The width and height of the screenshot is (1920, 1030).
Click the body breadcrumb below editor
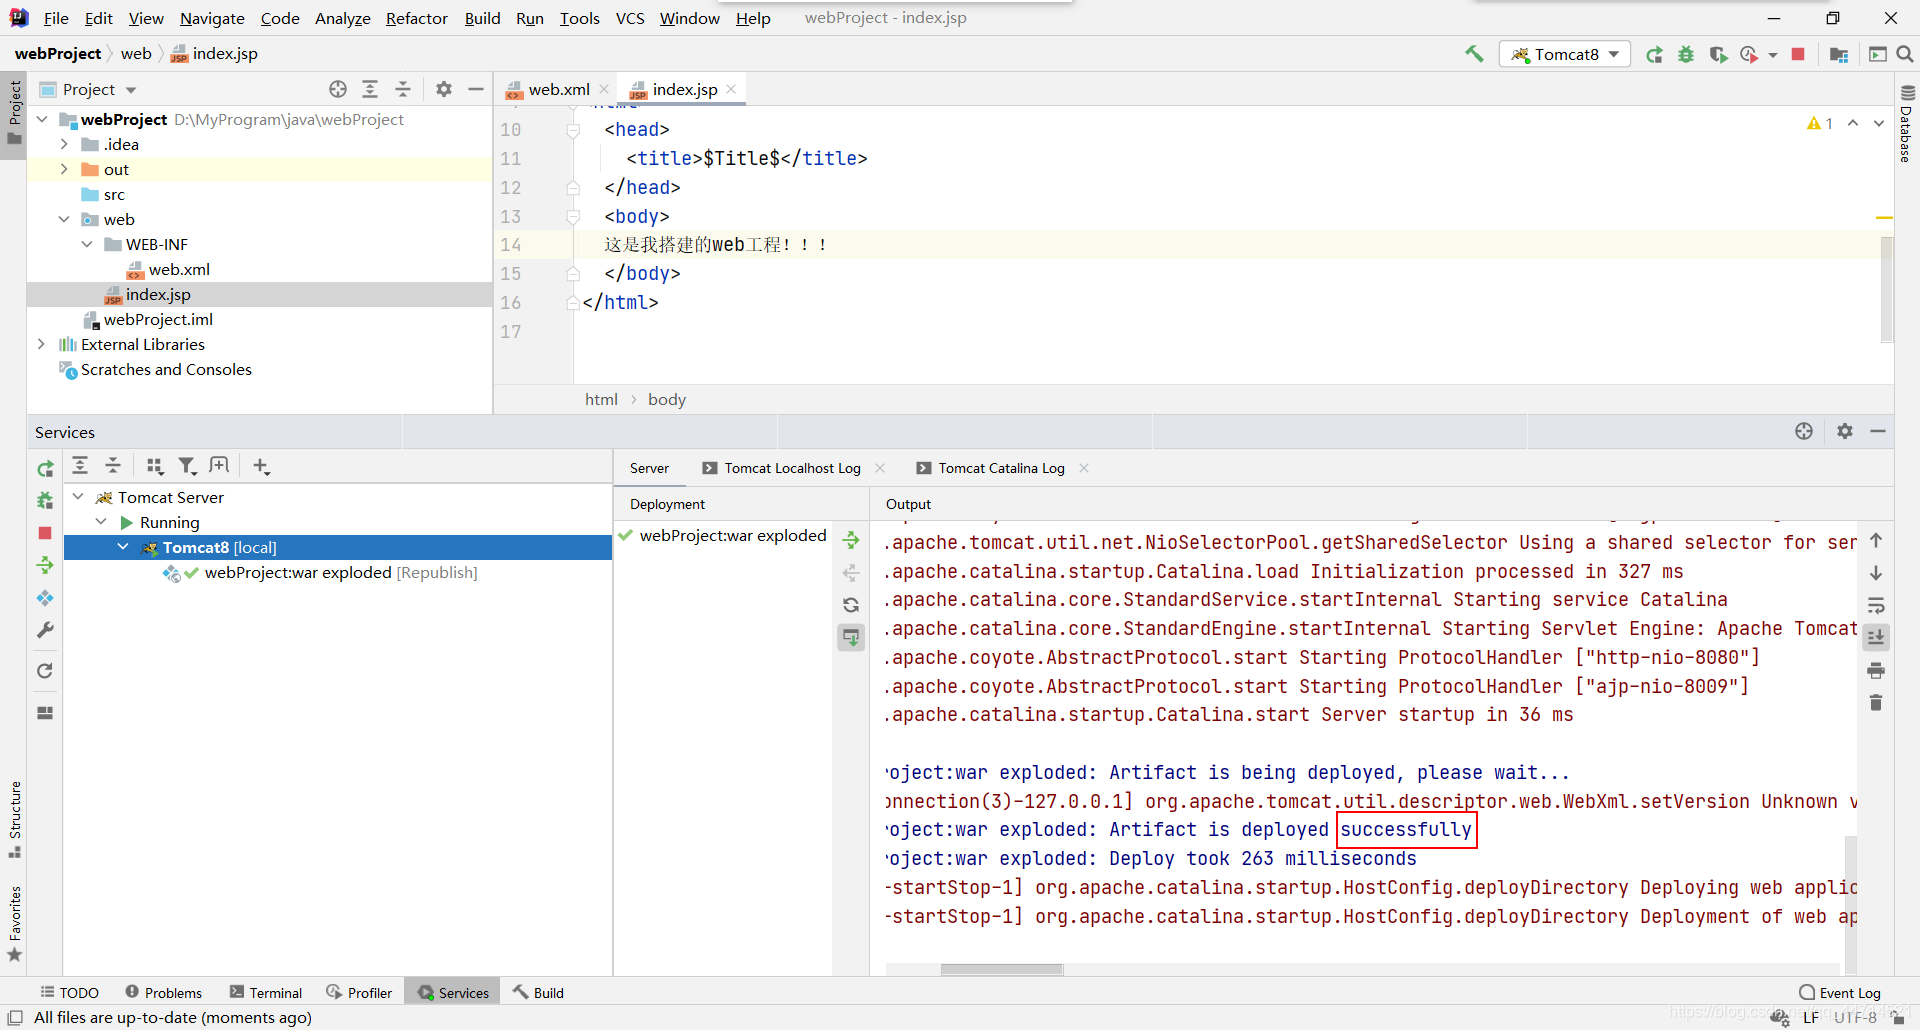[667, 399]
